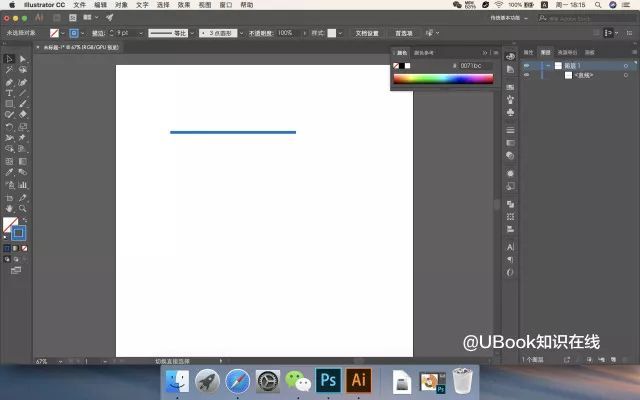Image resolution: width=640 pixels, height=400 pixels.
Task: Select the Zoom magnifier tool
Action: (22, 209)
